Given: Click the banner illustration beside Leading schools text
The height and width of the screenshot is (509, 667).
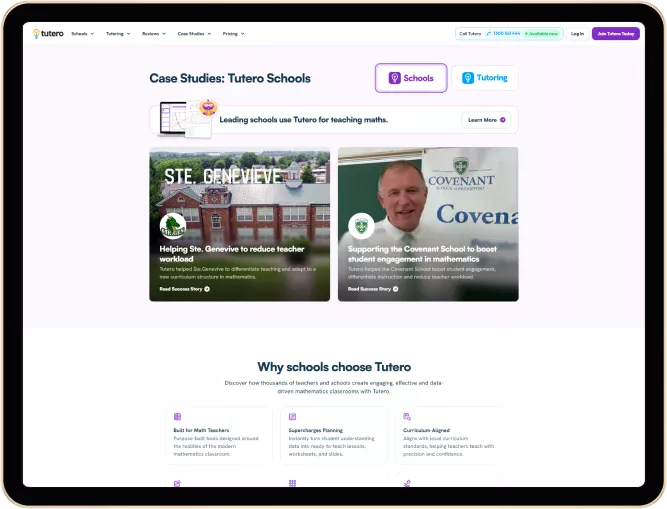Looking at the screenshot, I should [x=188, y=119].
